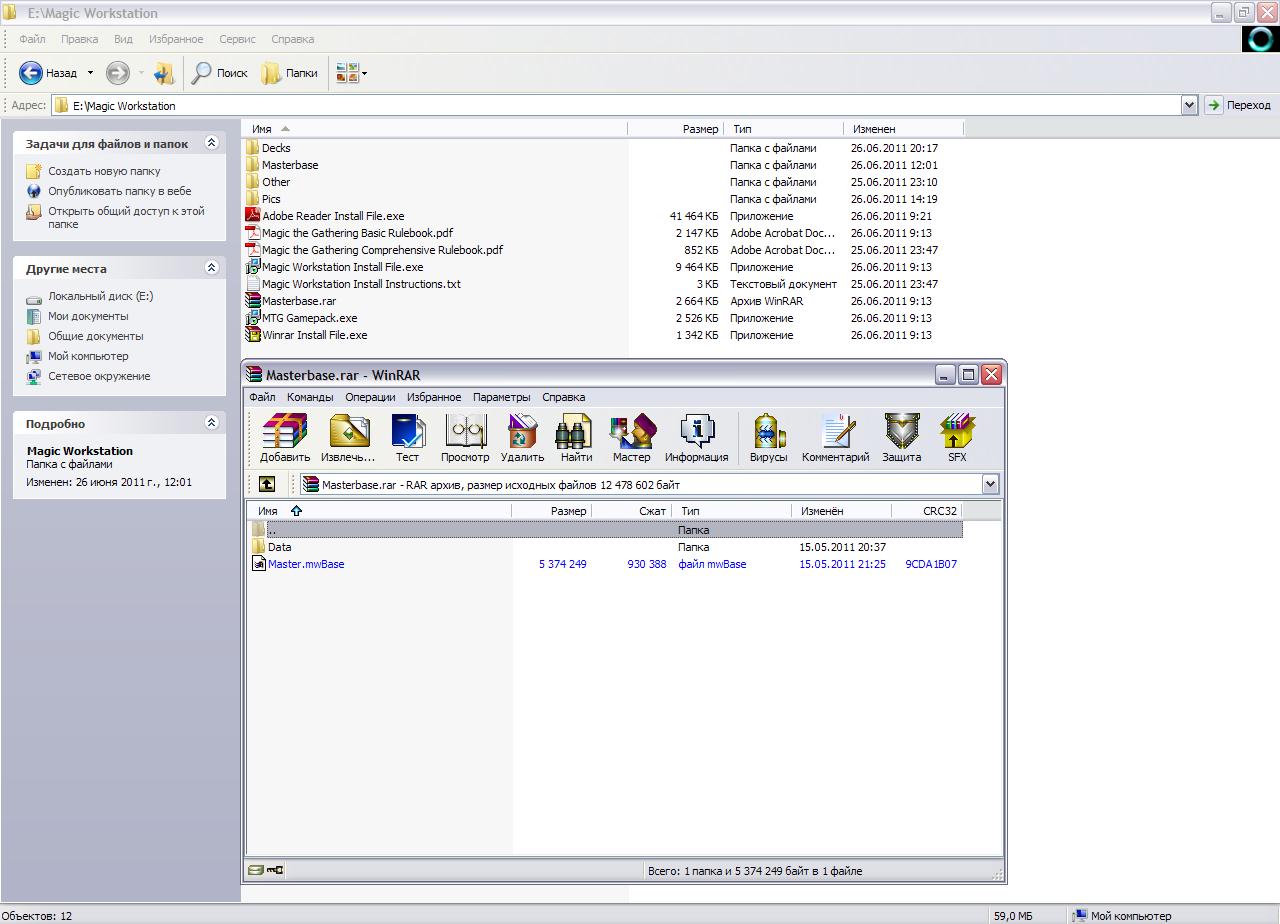Click the Извлечь (Extract) icon in WinRAR
Viewport: 1280px width, 924px height.
[349, 439]
